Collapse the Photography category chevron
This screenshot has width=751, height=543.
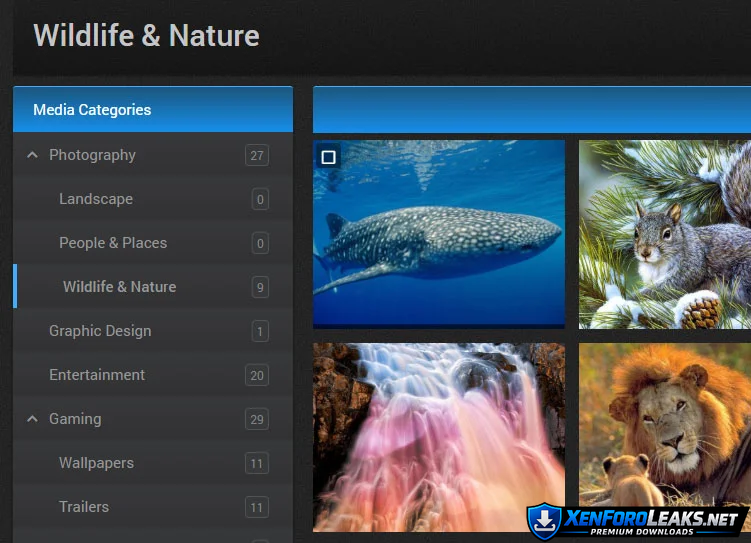click(32, 155)
